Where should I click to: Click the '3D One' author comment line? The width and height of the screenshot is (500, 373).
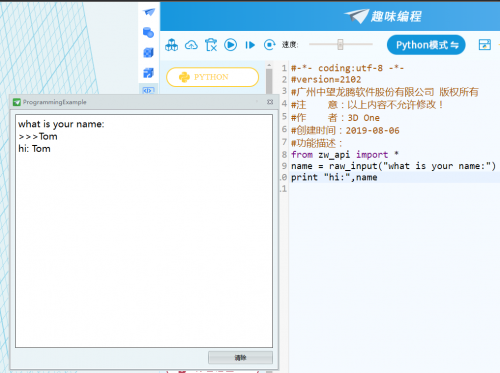335,118
